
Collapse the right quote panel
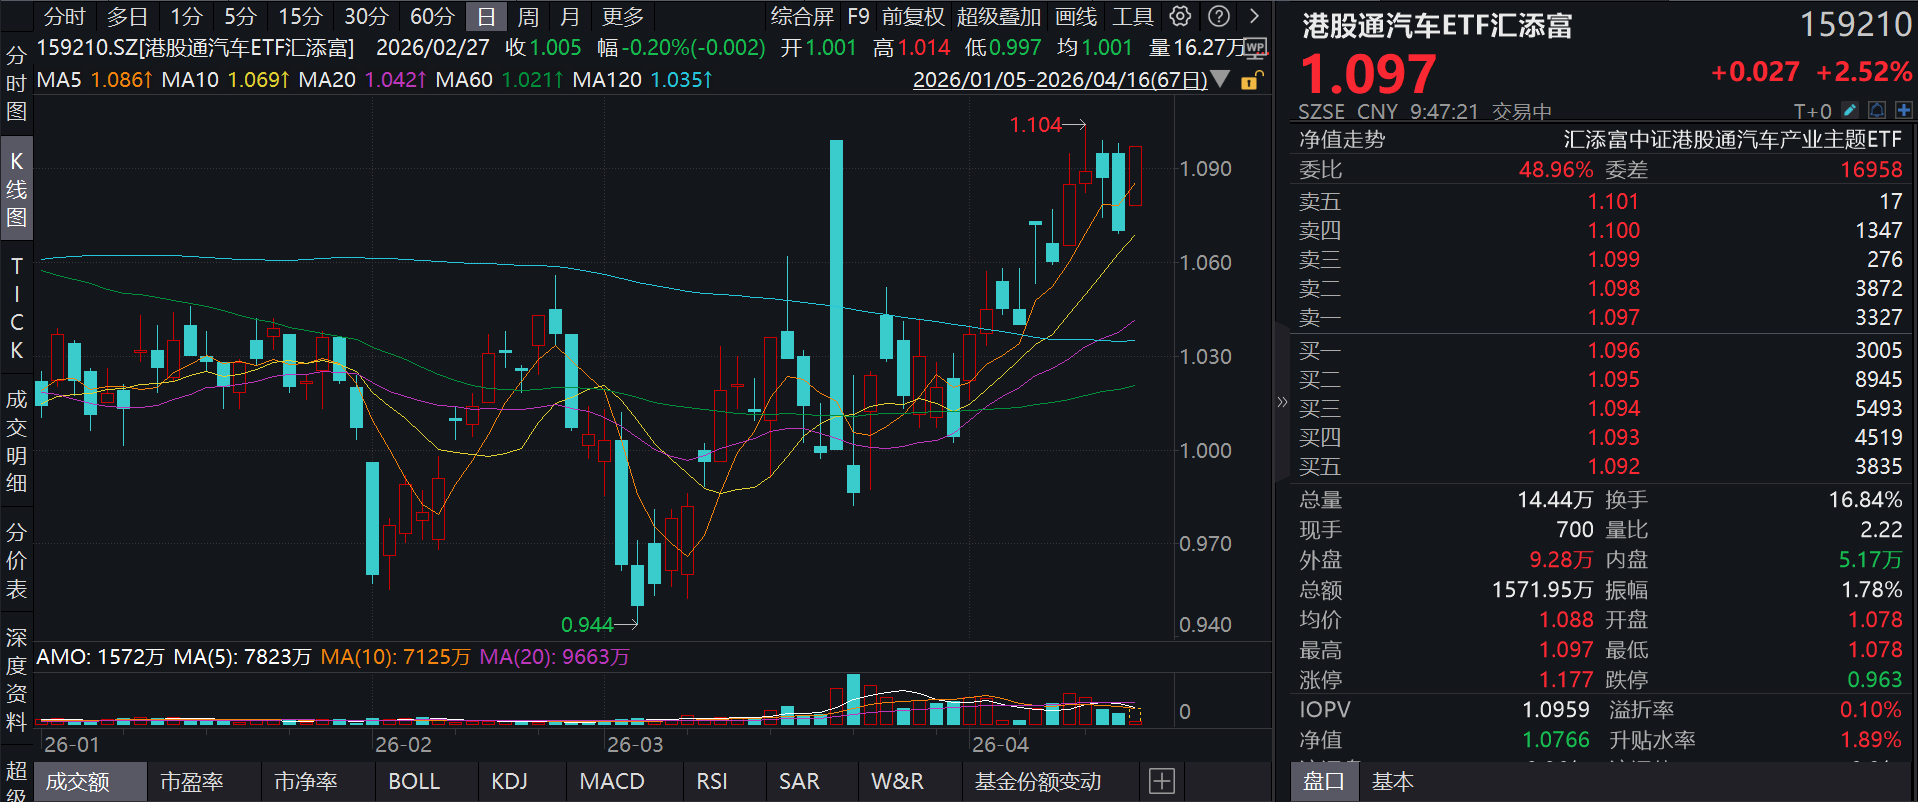pyautogui.click(x=1282, y=402)
